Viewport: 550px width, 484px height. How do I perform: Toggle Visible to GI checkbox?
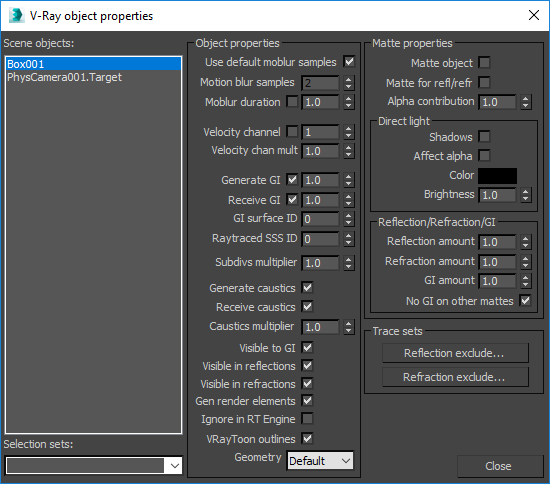tap(307, 348)
